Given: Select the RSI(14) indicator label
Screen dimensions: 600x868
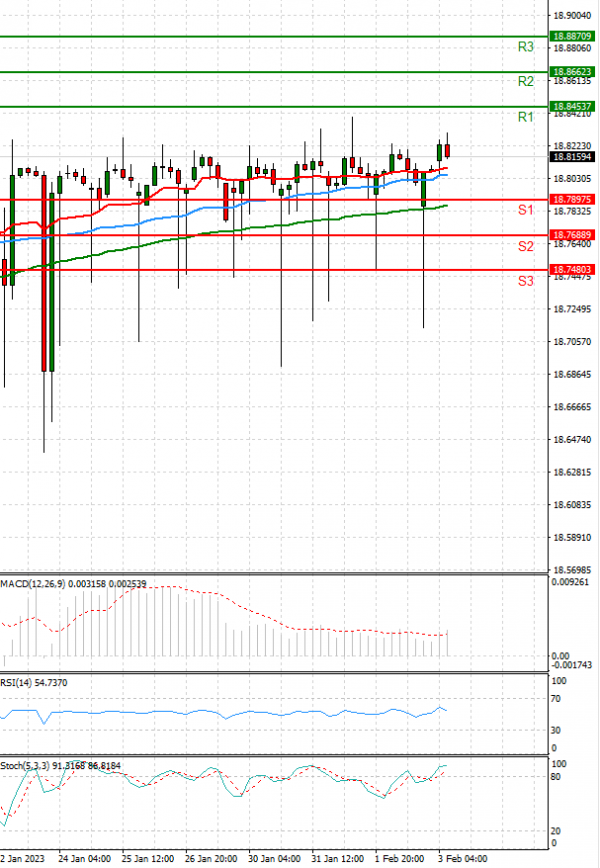Looking at the screenshot, I should [x=18, y=682].
